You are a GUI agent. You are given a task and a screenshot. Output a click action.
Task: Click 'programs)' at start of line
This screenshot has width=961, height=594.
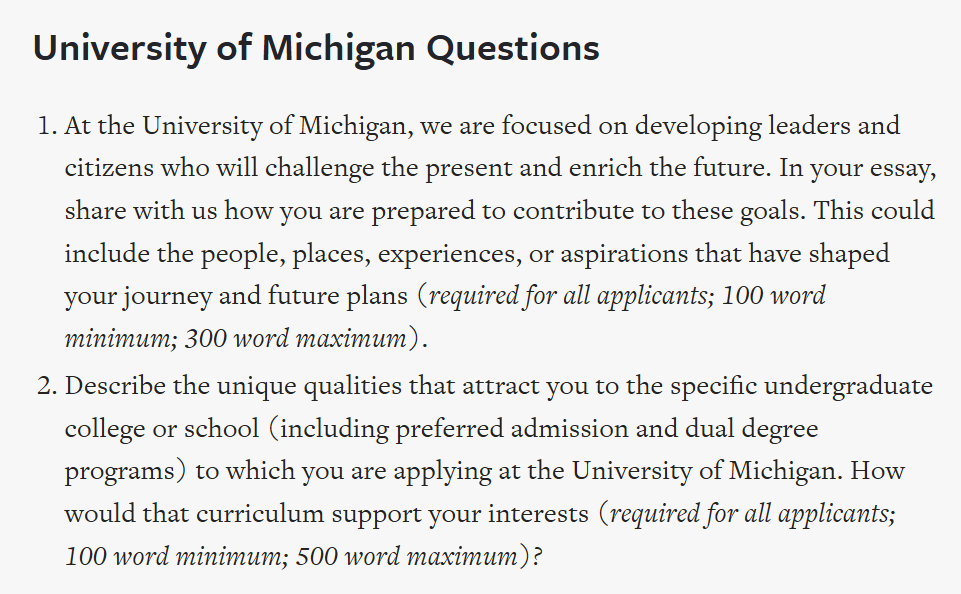[125, 472]
